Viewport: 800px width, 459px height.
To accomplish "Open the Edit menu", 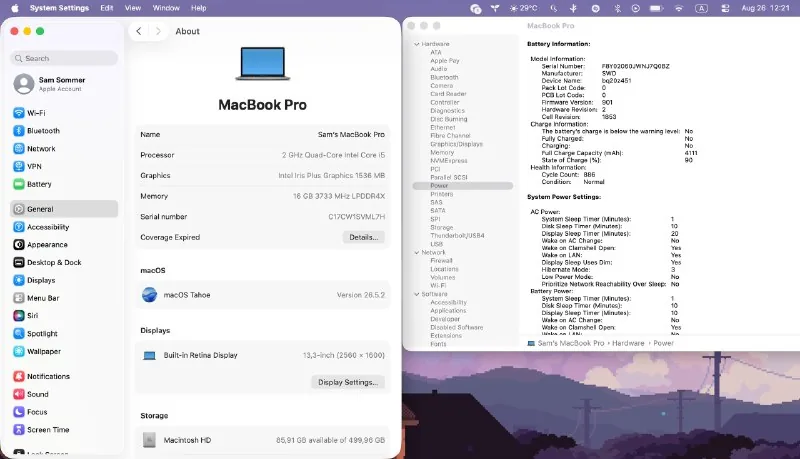I will 107,8.
